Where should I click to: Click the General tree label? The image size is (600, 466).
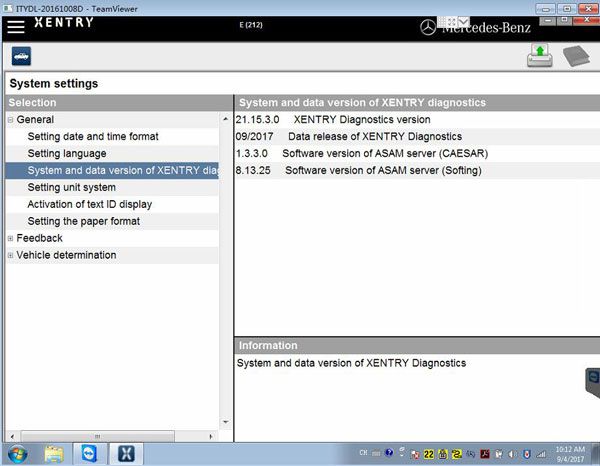click(x=35, y=120)
